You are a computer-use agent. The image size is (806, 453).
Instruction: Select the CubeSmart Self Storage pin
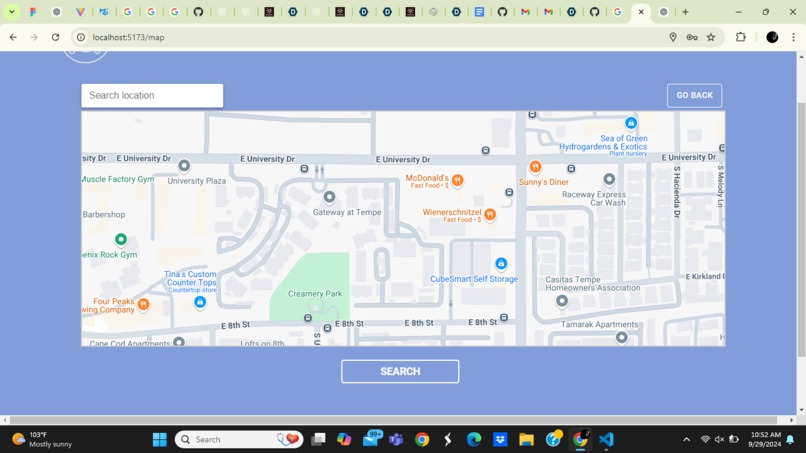[x=501, y=264]
